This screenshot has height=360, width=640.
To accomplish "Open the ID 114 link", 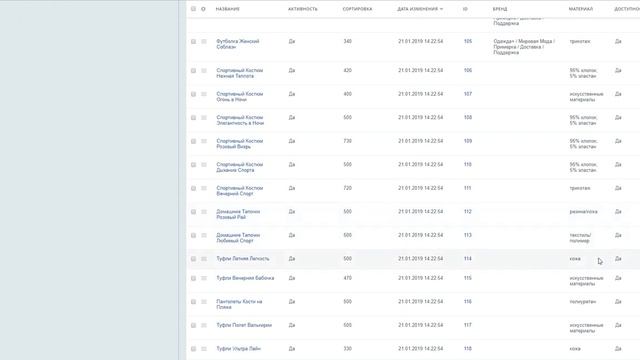I will click(x=468, y=259).
